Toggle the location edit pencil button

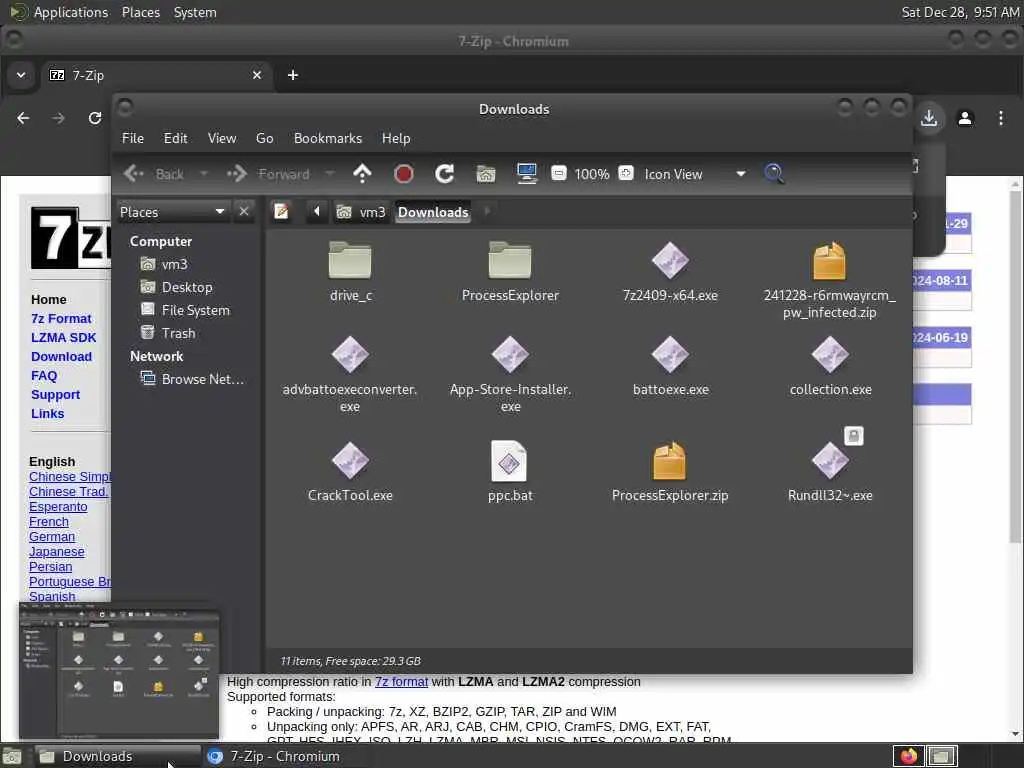(281, 212)
